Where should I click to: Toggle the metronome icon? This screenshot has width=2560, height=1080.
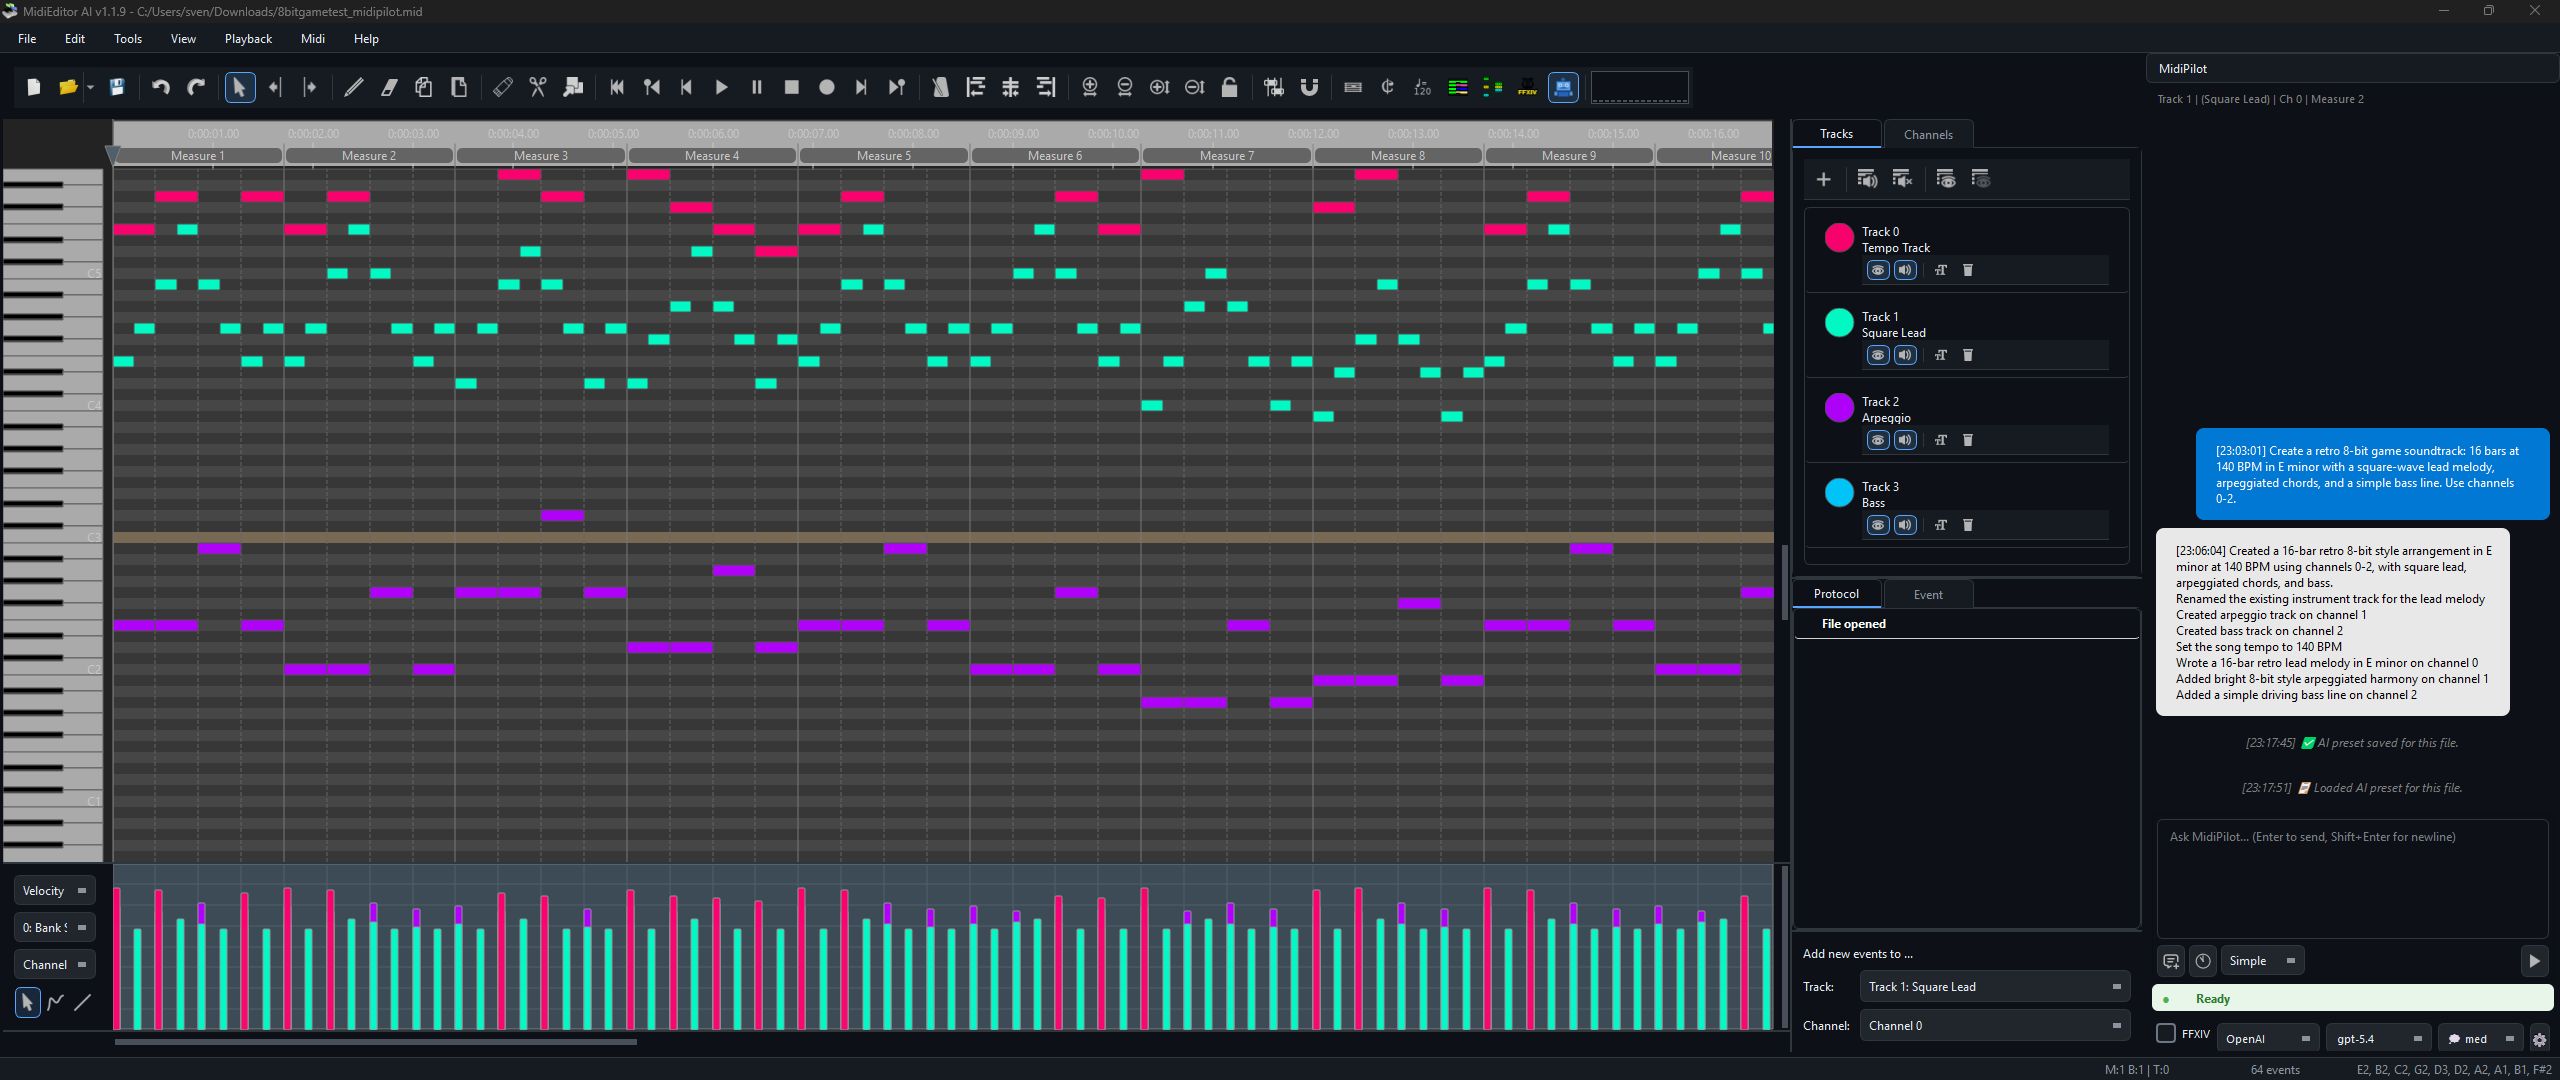[x=940, y=87]
